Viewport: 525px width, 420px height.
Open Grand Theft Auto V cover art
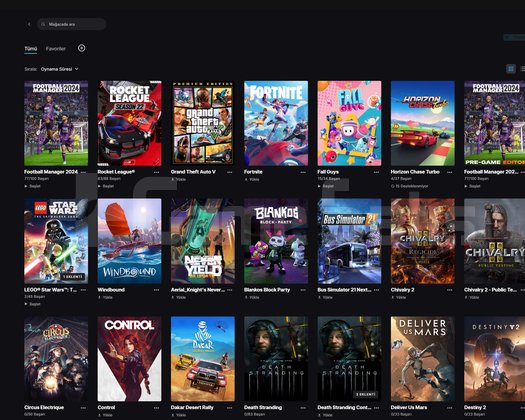tap(203, 123)
